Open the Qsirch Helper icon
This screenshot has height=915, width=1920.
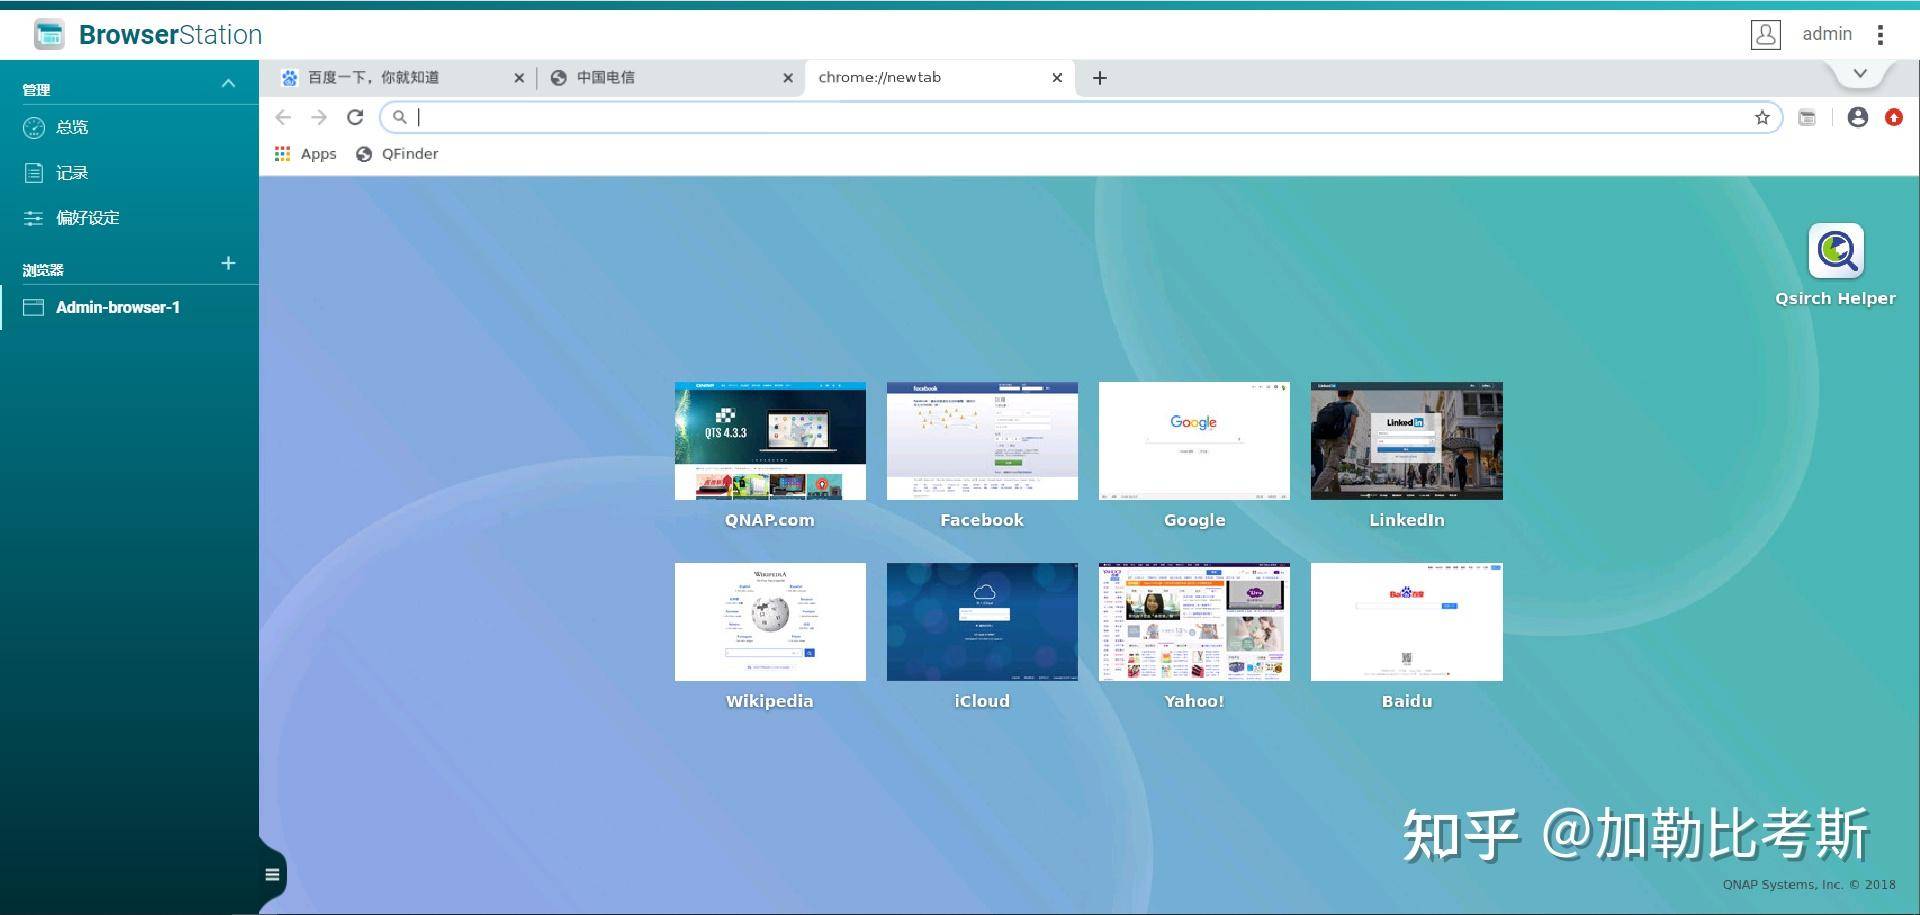pos(1835,251)
